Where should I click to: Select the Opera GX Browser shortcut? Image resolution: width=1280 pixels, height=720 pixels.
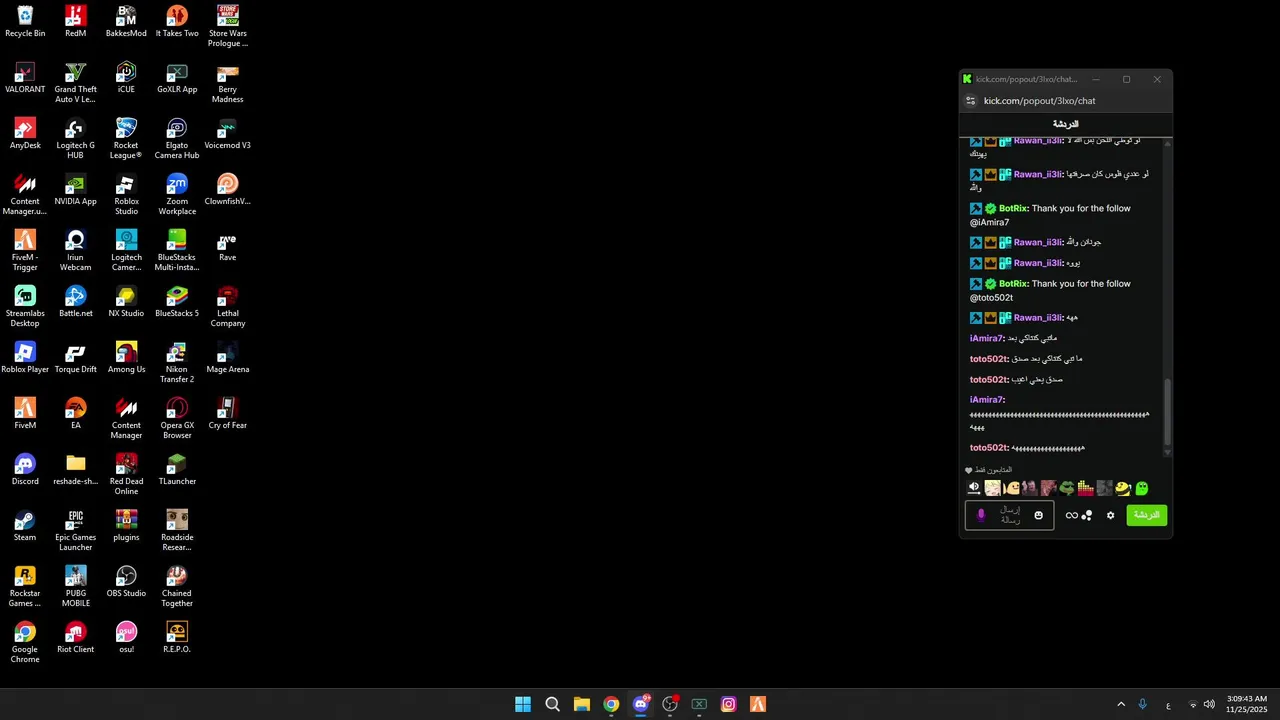[177, 419]
